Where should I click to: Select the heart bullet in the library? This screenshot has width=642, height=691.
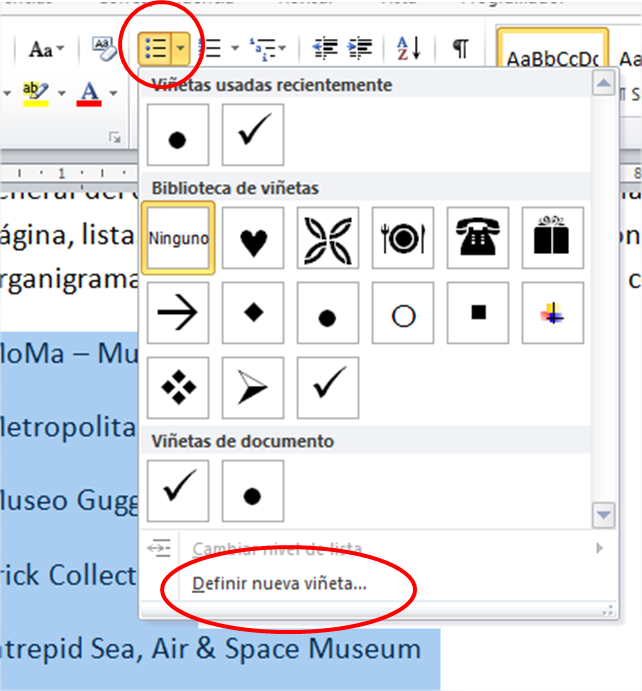(x=253, y=238)
